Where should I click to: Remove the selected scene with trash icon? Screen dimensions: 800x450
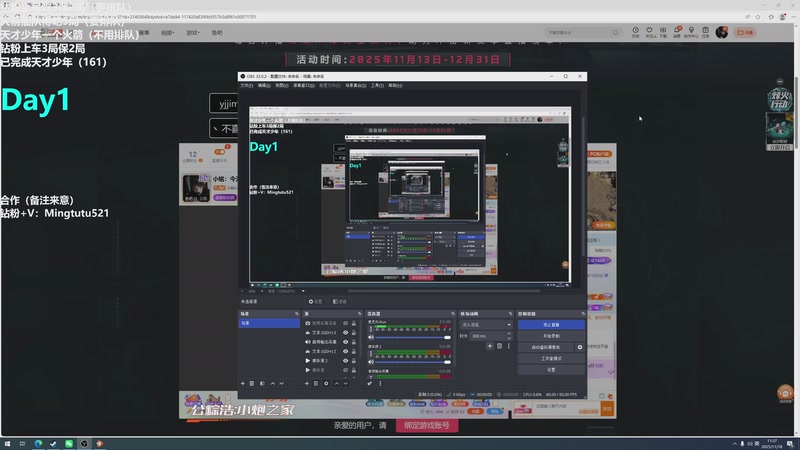coord(252,384)
